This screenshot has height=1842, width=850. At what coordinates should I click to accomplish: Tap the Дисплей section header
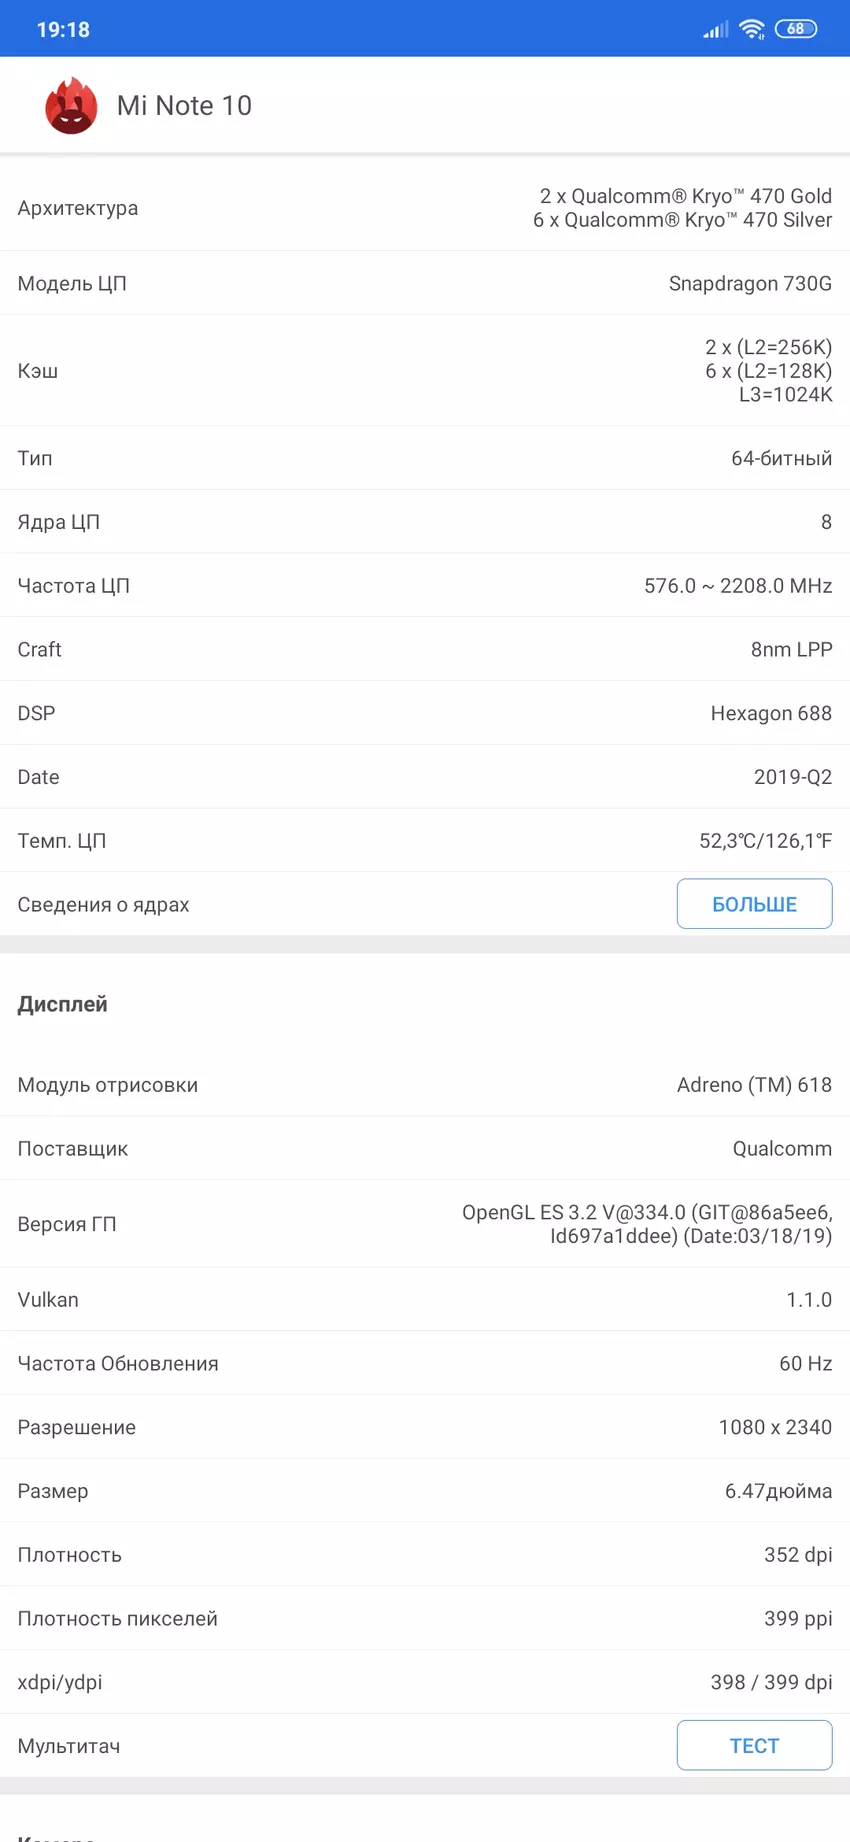[x=62, y=1004]
